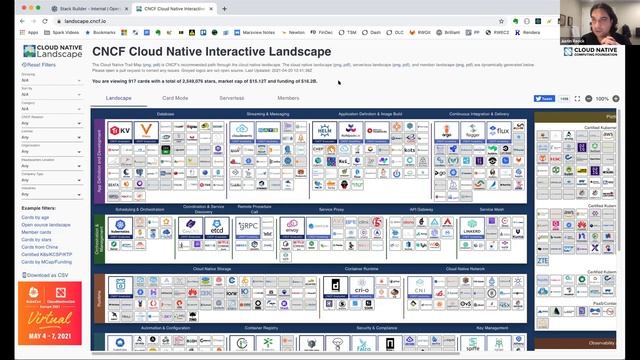The width and height of the screenshot is (640, 360).
Task: Open the NATS project card
Action: point(268,132)
